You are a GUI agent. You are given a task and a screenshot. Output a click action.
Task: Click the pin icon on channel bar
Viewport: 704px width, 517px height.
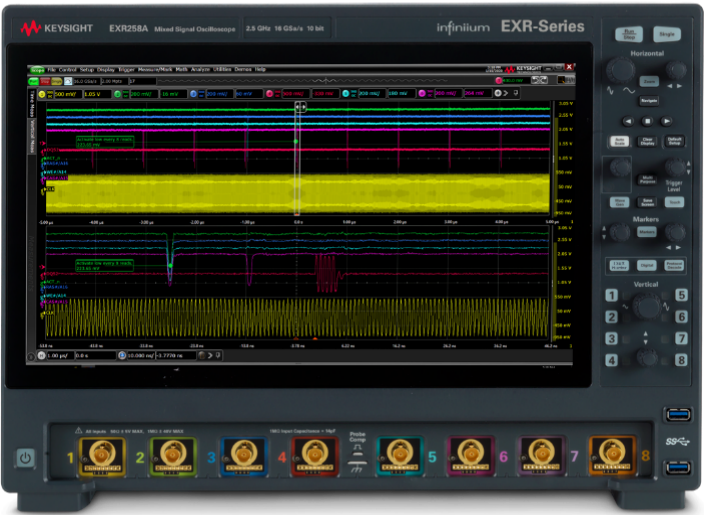516,93
